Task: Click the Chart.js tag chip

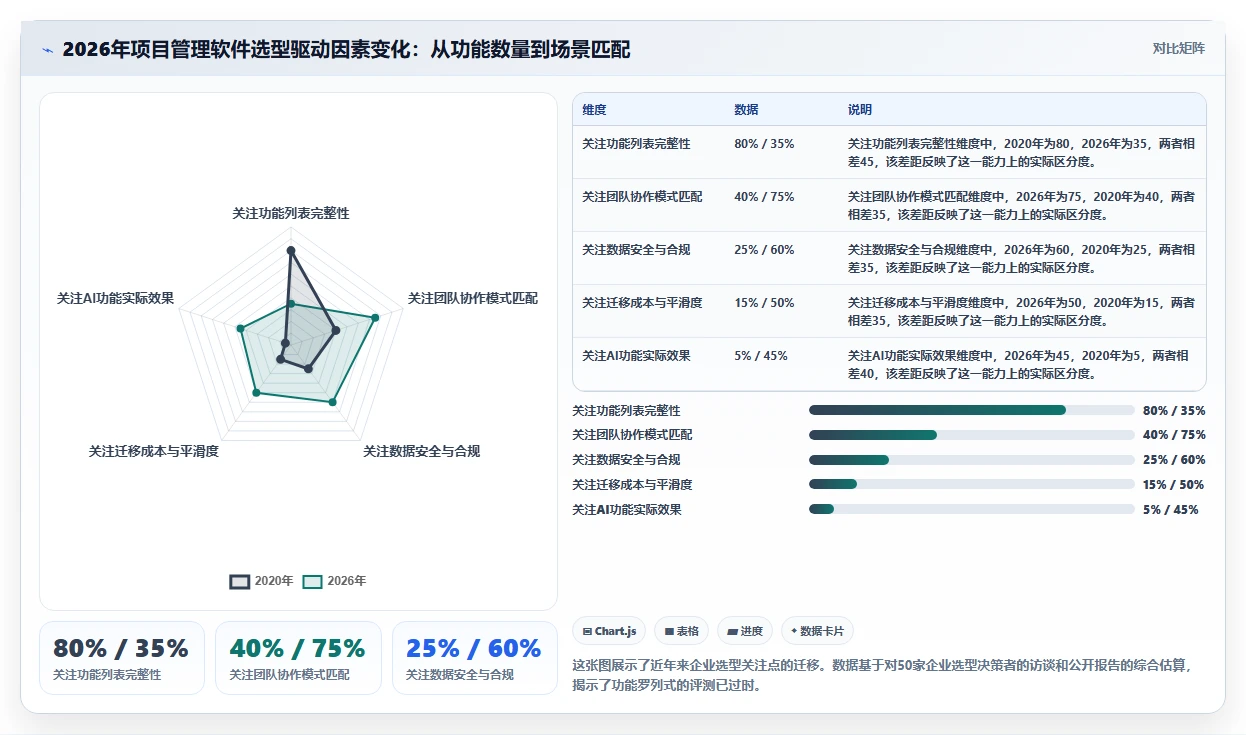Action: coord(609,631)
